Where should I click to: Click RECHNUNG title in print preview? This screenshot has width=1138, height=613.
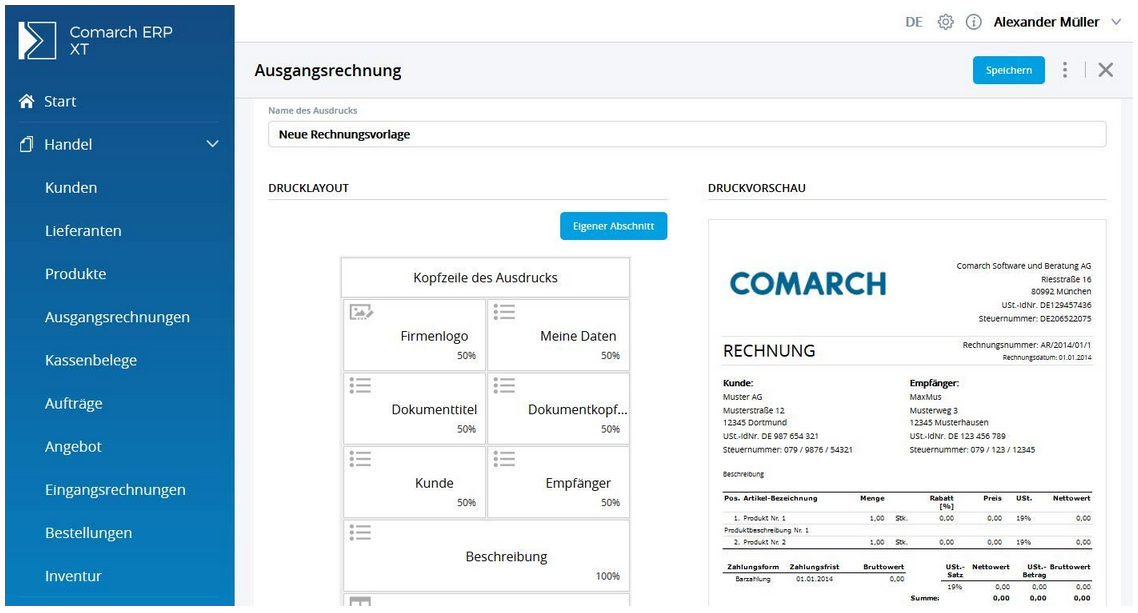[769, 351]
